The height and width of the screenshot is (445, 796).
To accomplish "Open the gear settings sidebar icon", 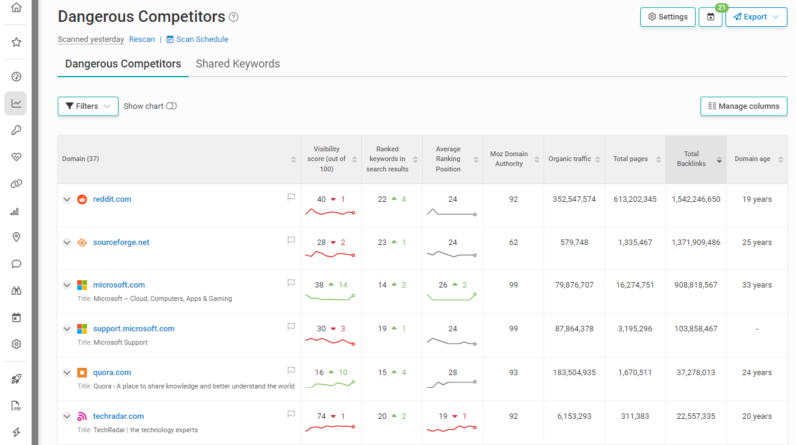I will click(x=16, y=344).
